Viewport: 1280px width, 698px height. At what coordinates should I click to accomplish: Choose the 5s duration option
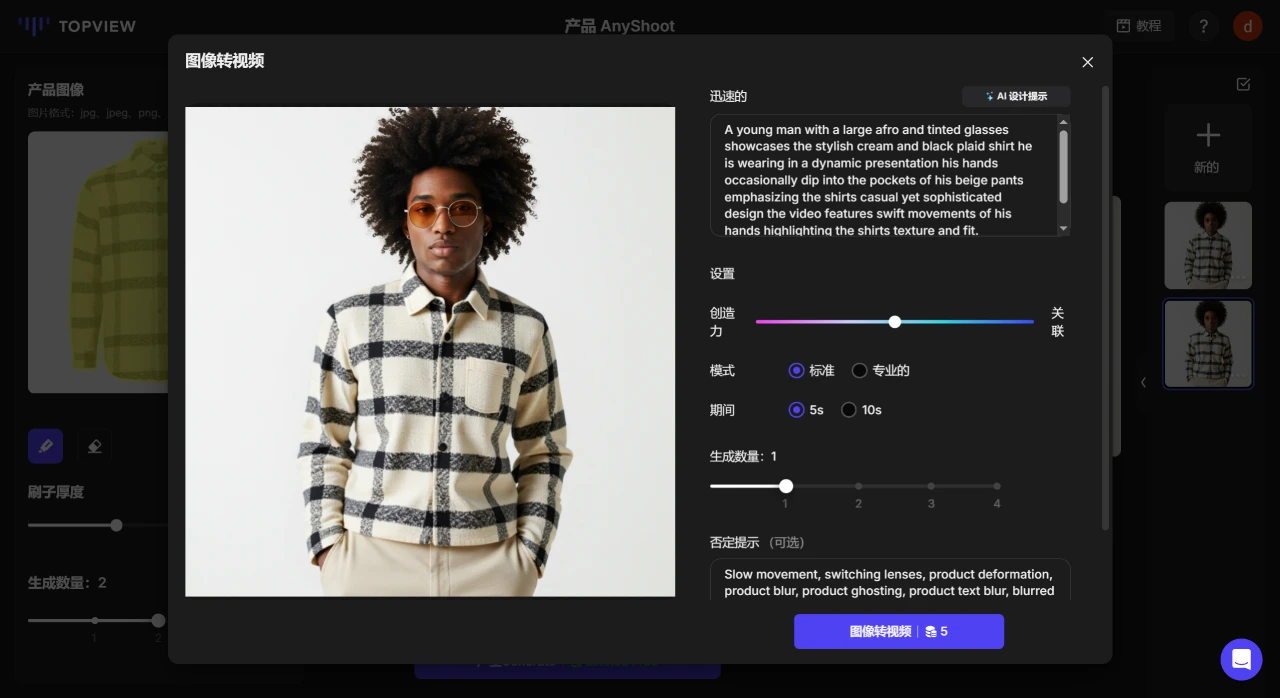click(796, 410)
